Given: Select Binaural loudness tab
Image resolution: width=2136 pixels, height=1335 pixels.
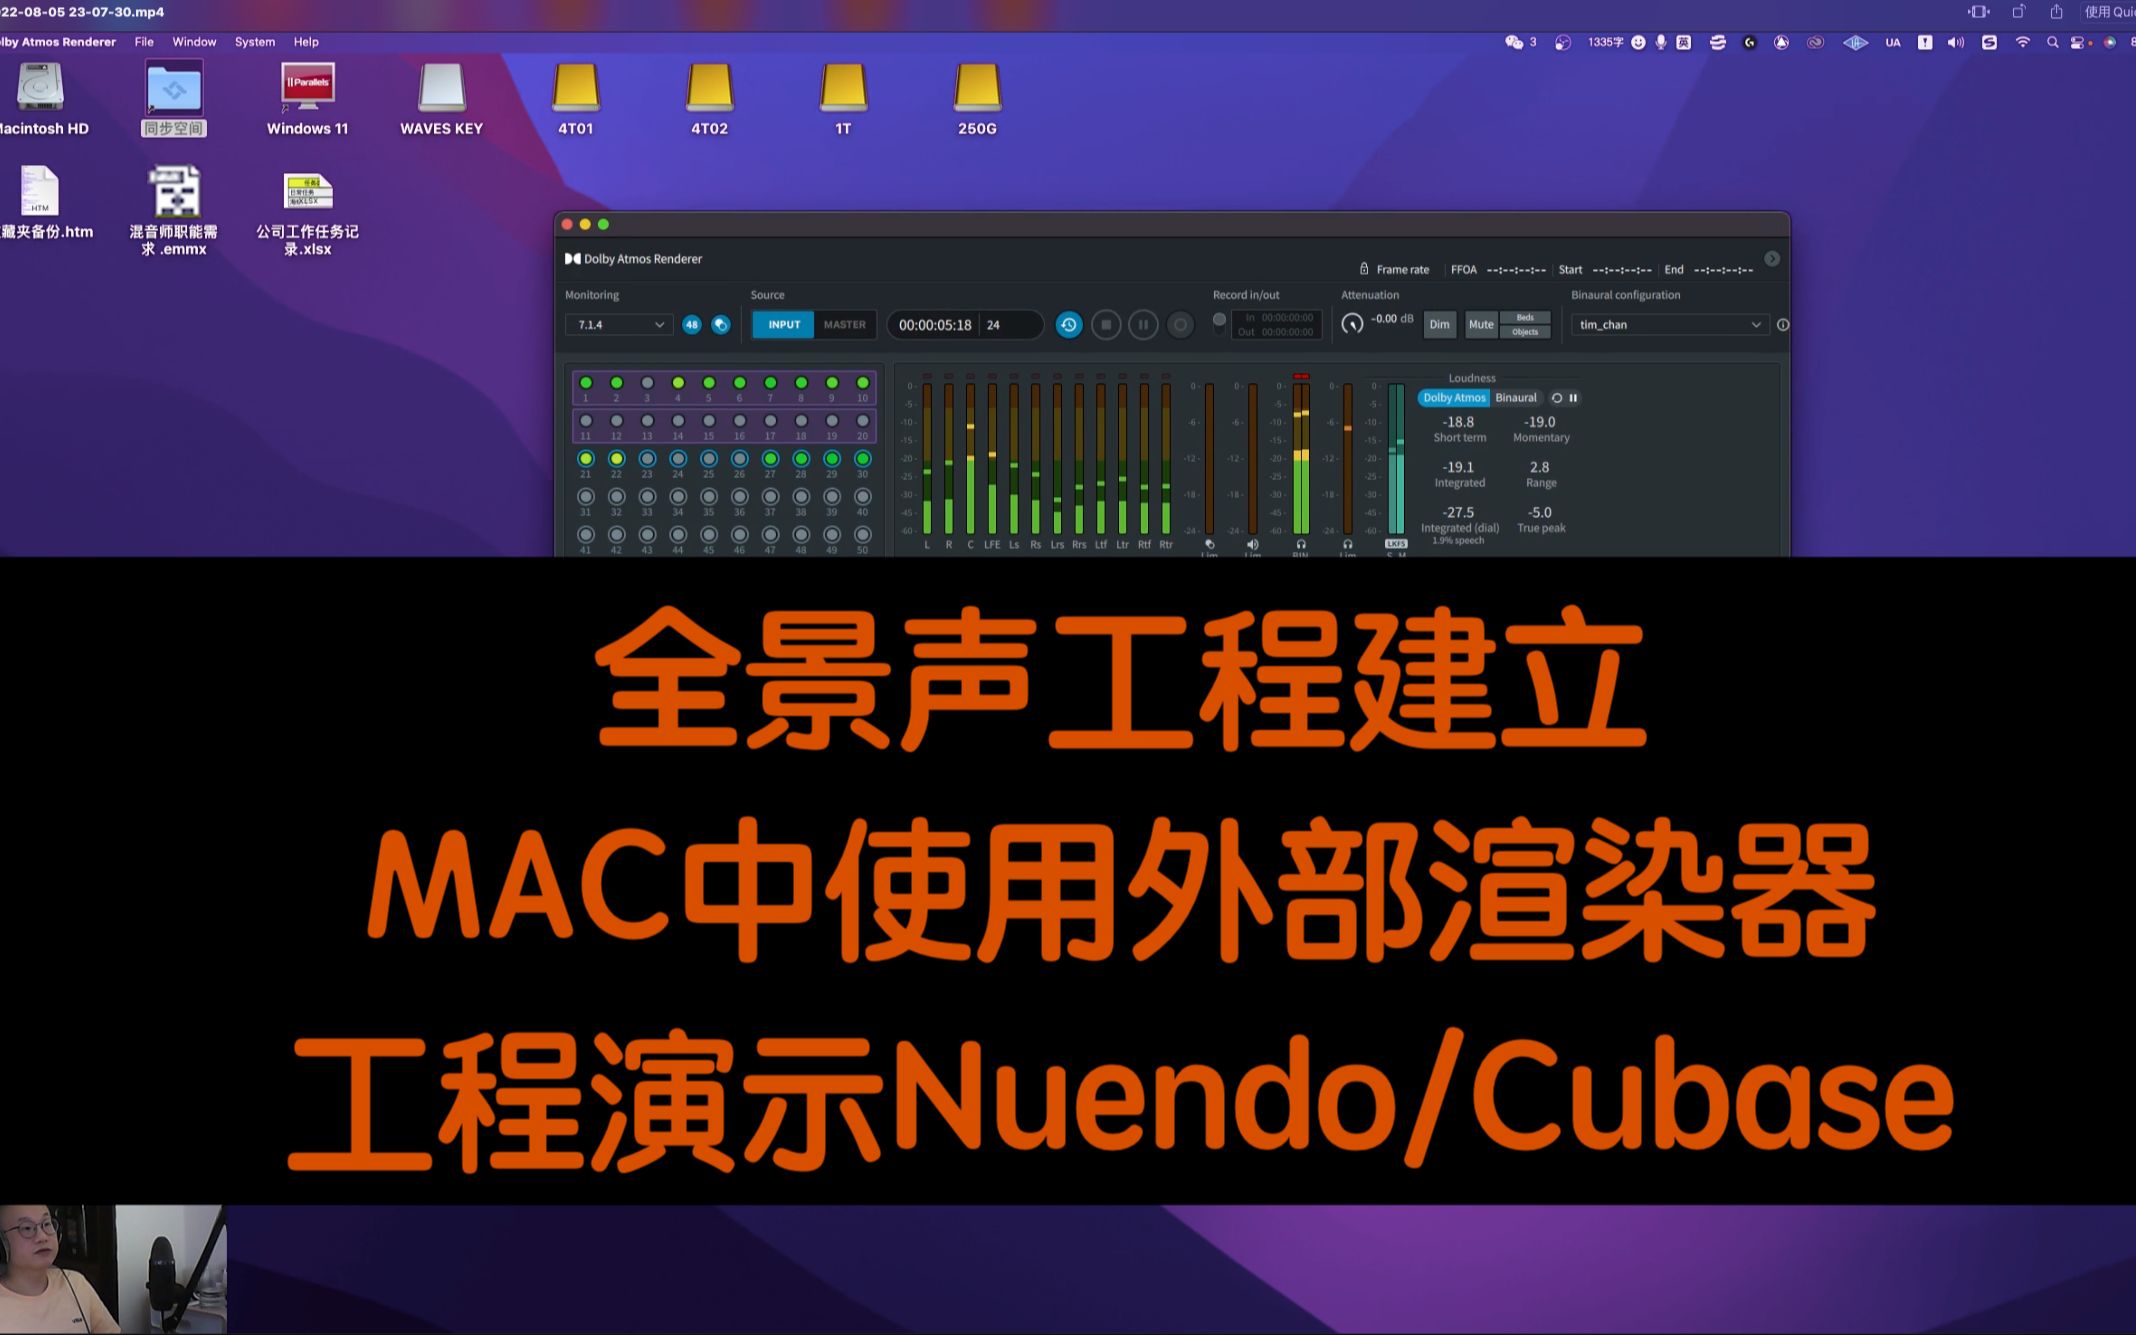Looking at the screenshot, I should (1513, 397).
